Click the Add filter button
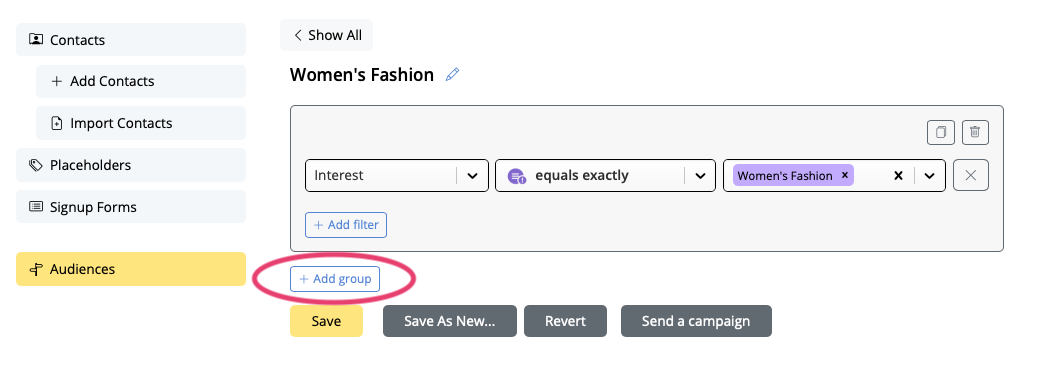The width and height of the screenshot is (1037, 377). [x=346, y=225]
